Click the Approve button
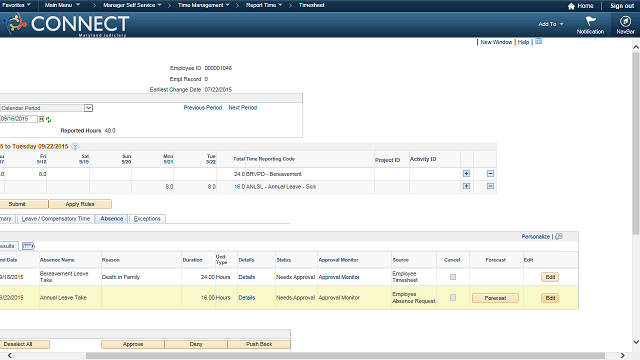 133,344
